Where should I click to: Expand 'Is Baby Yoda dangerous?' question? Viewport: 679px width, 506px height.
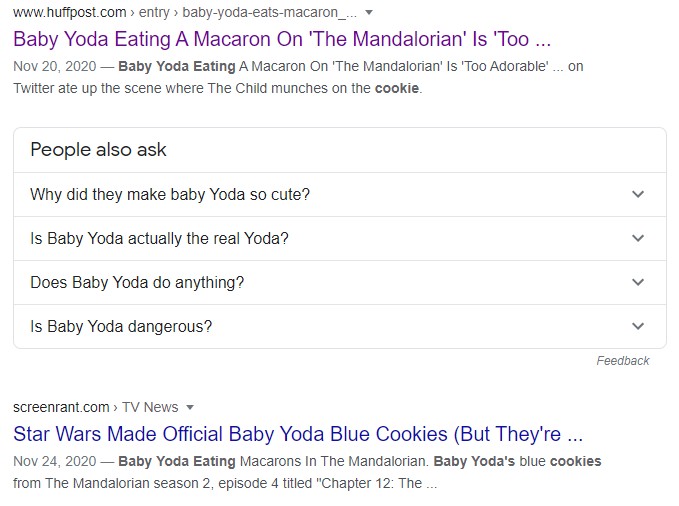[x=121, y=326]
